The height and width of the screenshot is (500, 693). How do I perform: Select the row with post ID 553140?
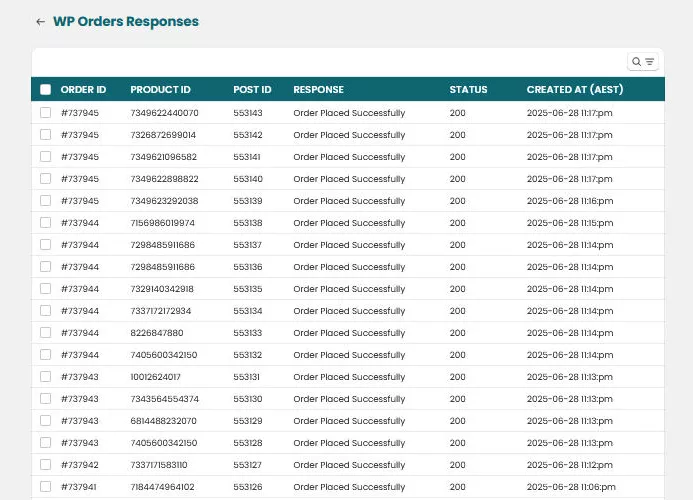pyautogui.click(x=46, y=179)
